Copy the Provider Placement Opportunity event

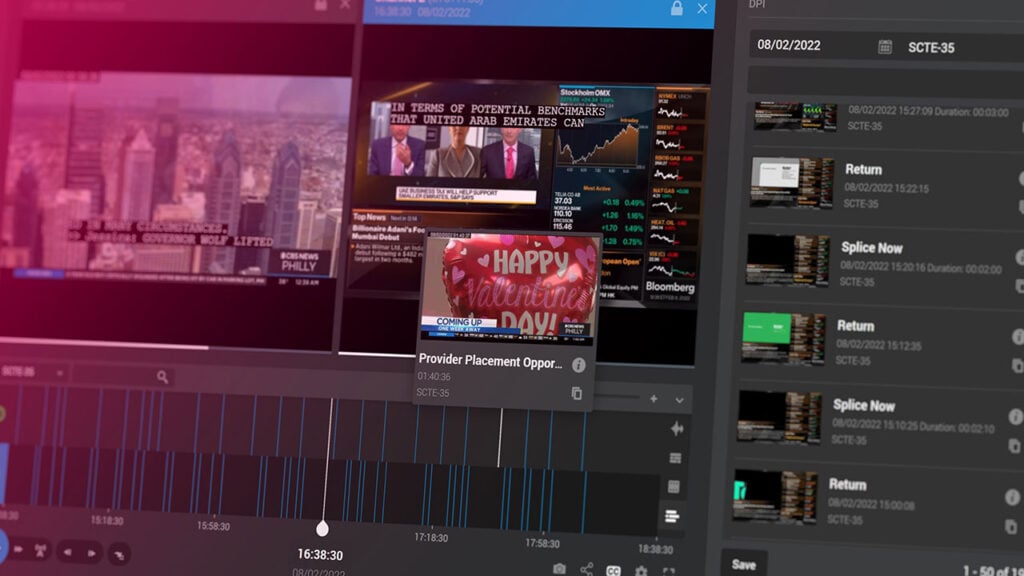(577, 393)
